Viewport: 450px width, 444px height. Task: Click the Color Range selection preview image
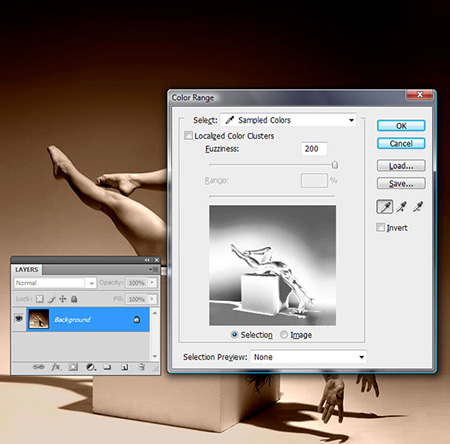[272, 265]
